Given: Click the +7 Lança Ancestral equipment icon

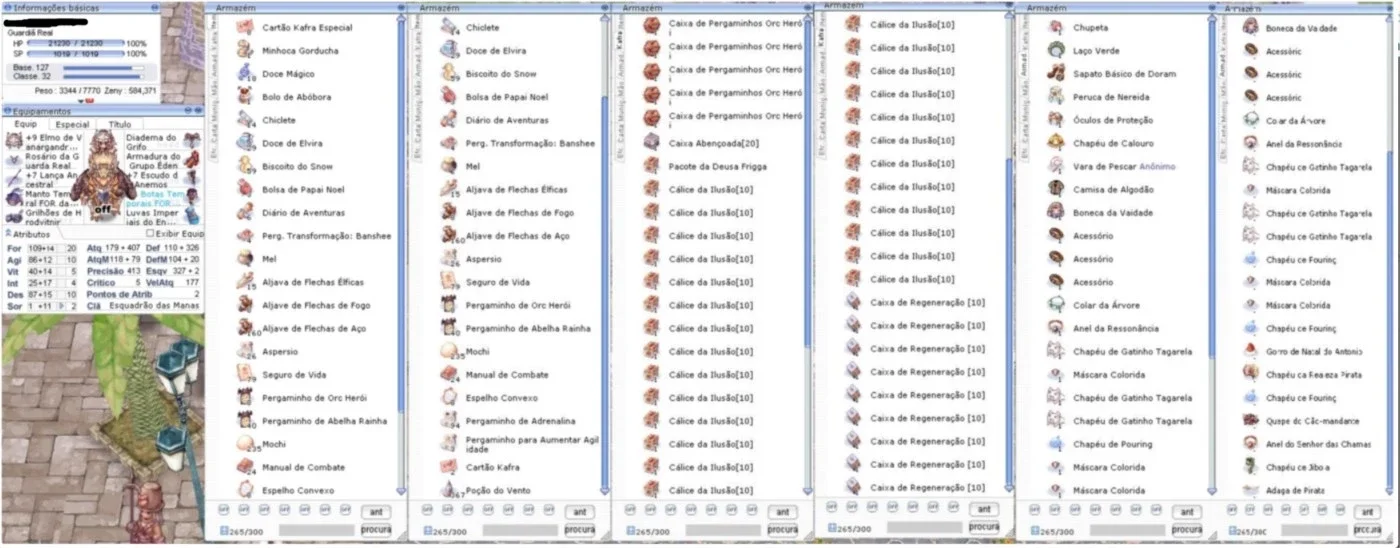Looking at the screenshot, I should pos(13,180).
